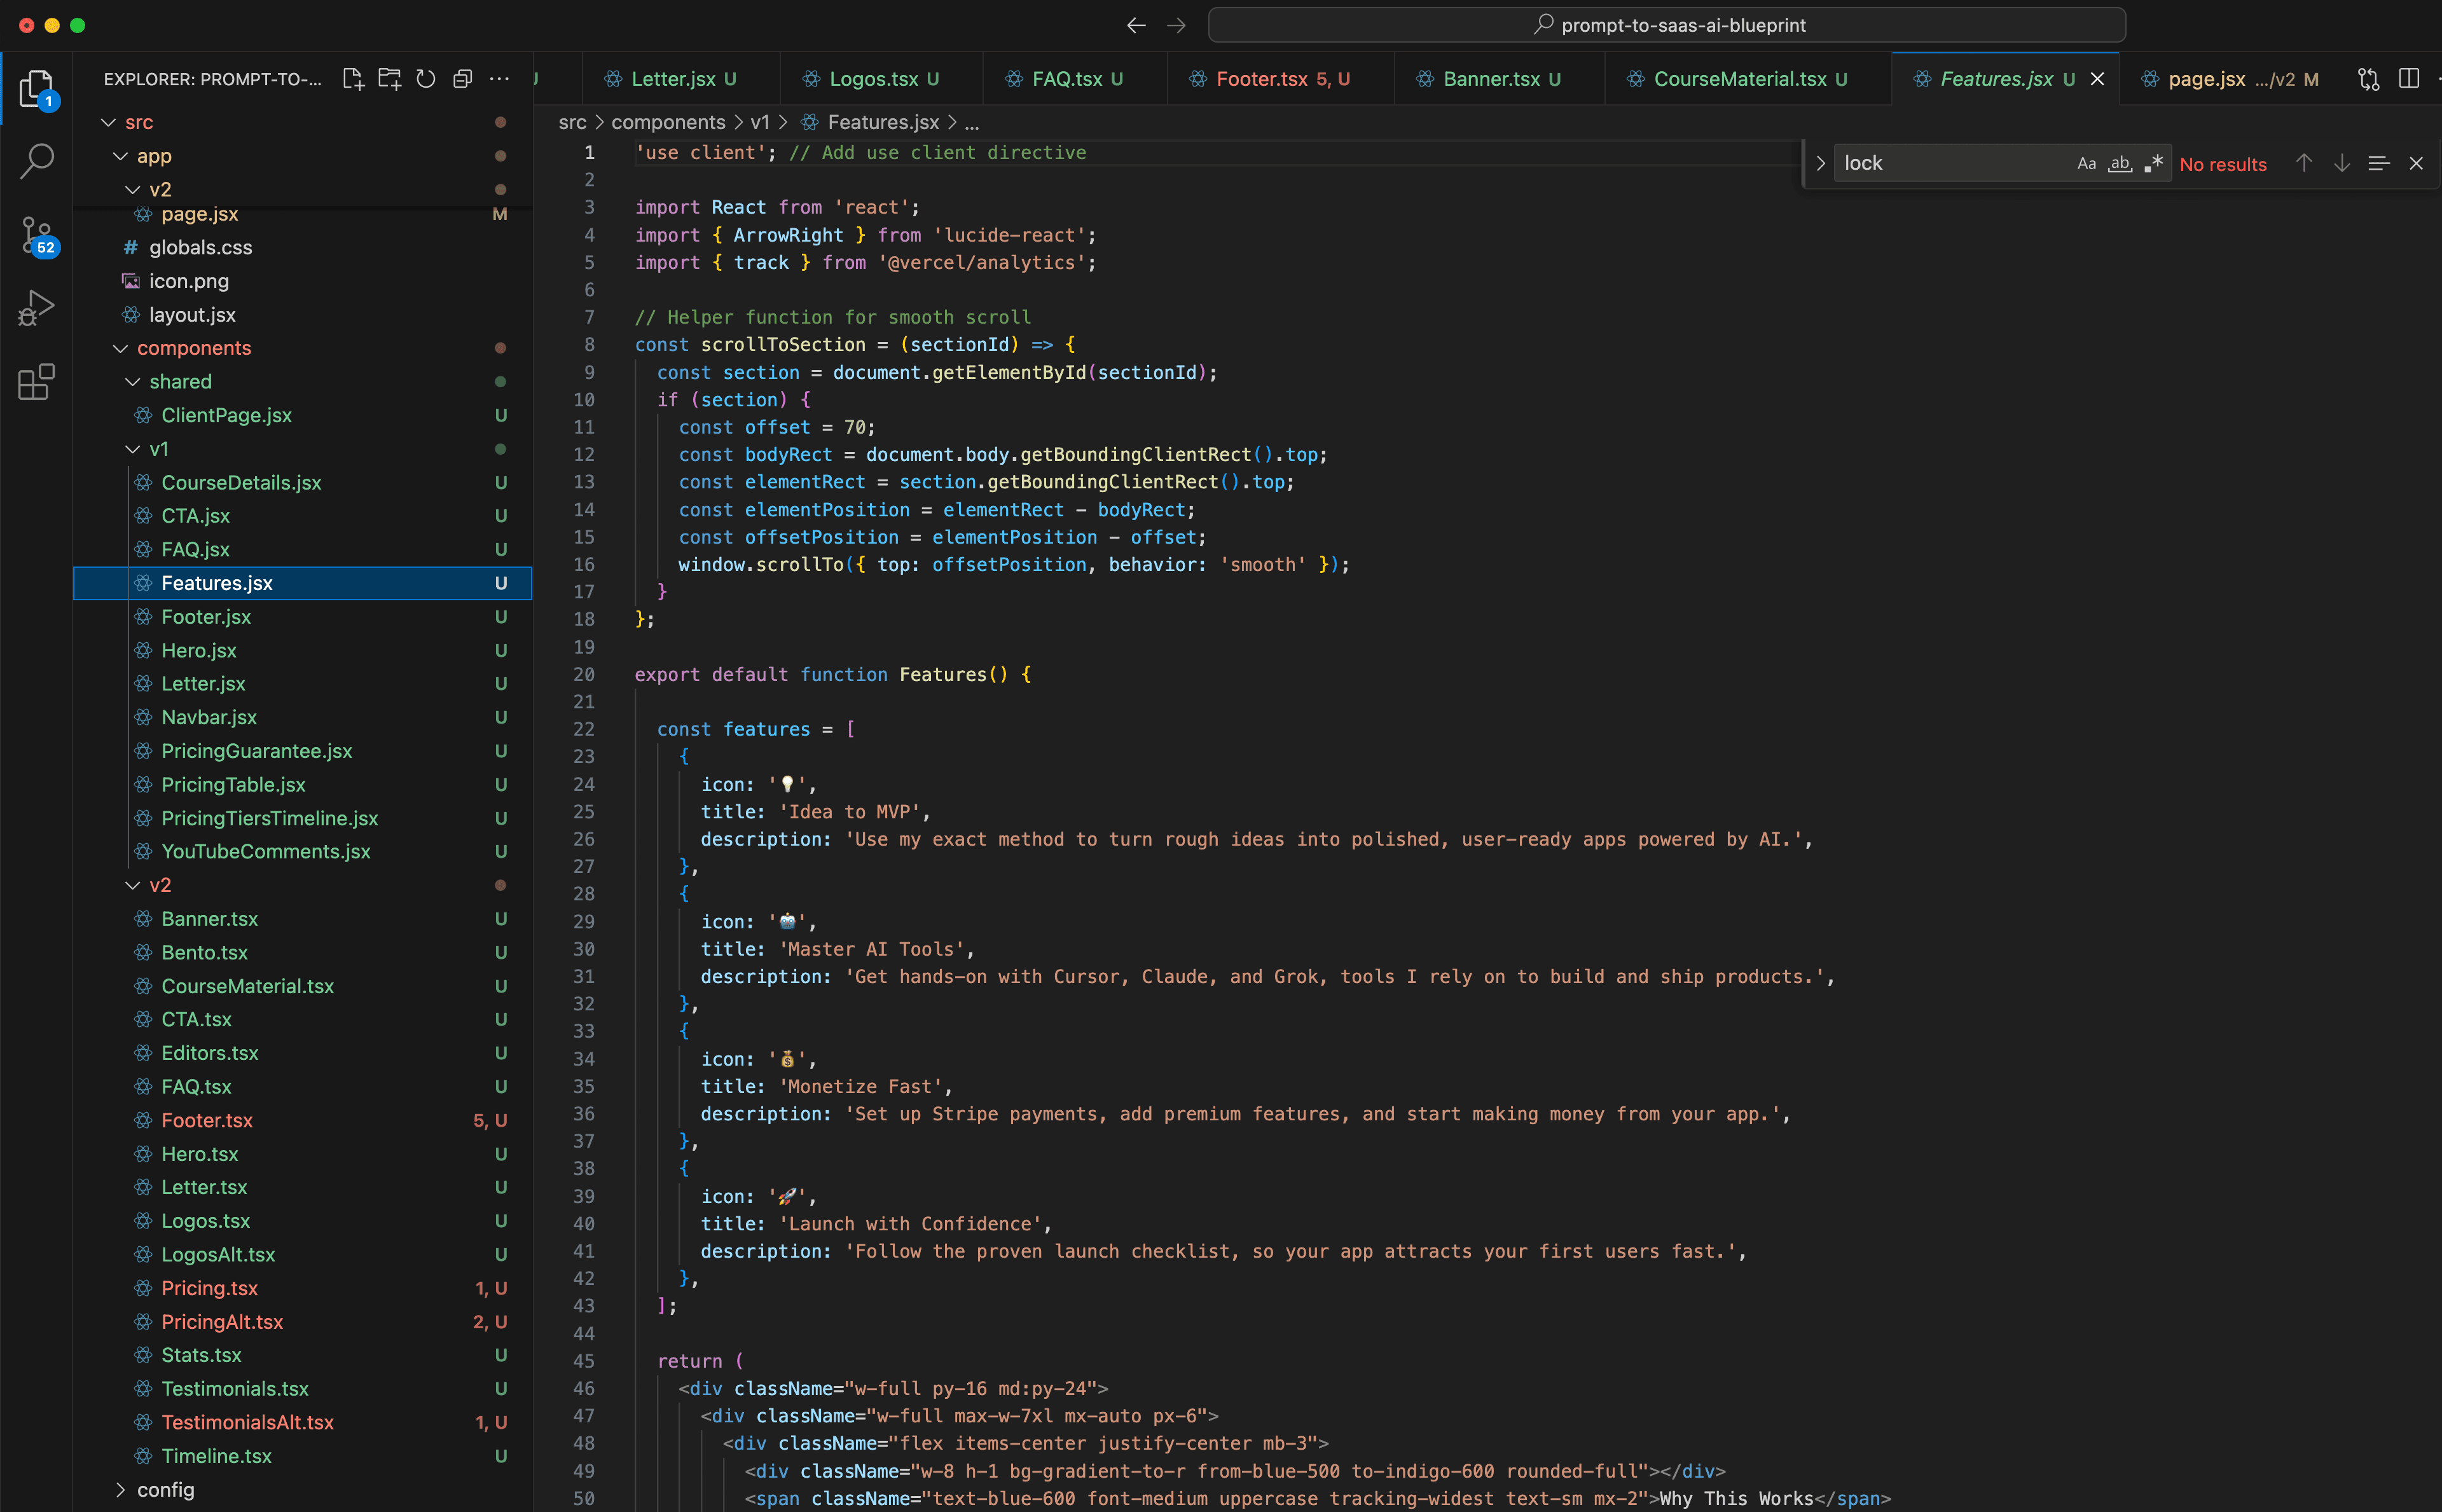Open layout.jsx in the file tree

(302, 315)
